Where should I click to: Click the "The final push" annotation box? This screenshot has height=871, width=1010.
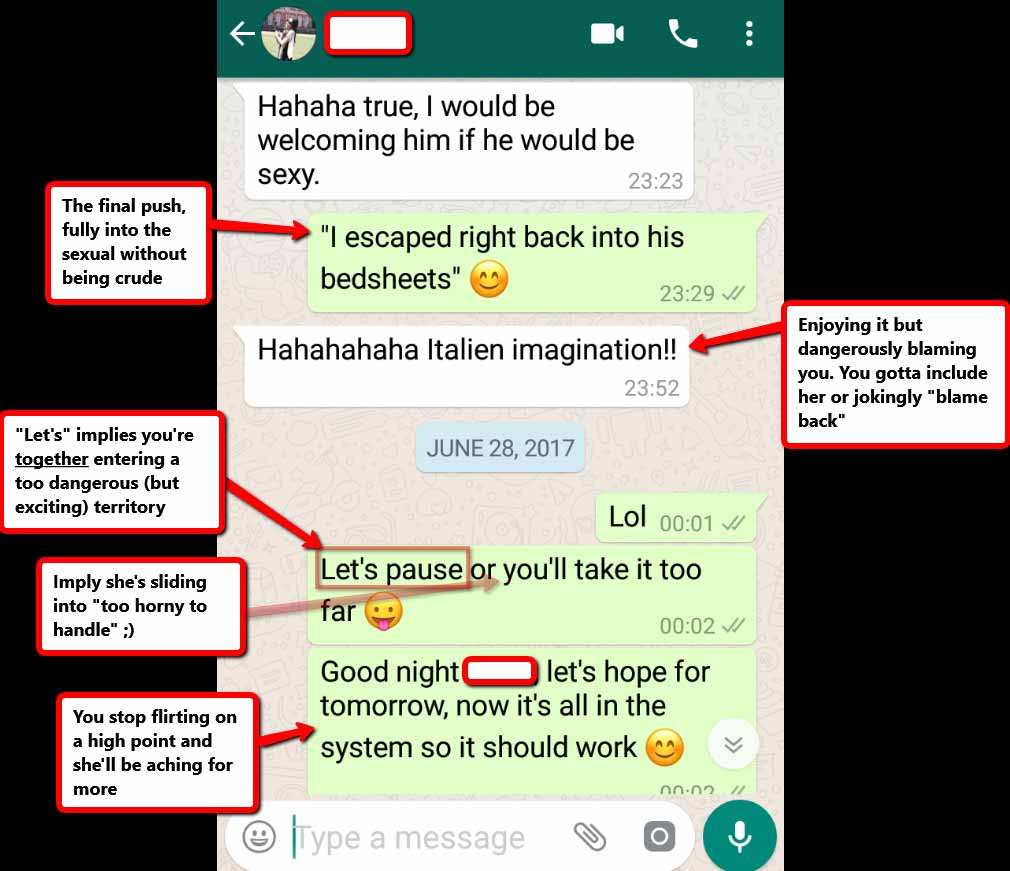coord(128,242)
